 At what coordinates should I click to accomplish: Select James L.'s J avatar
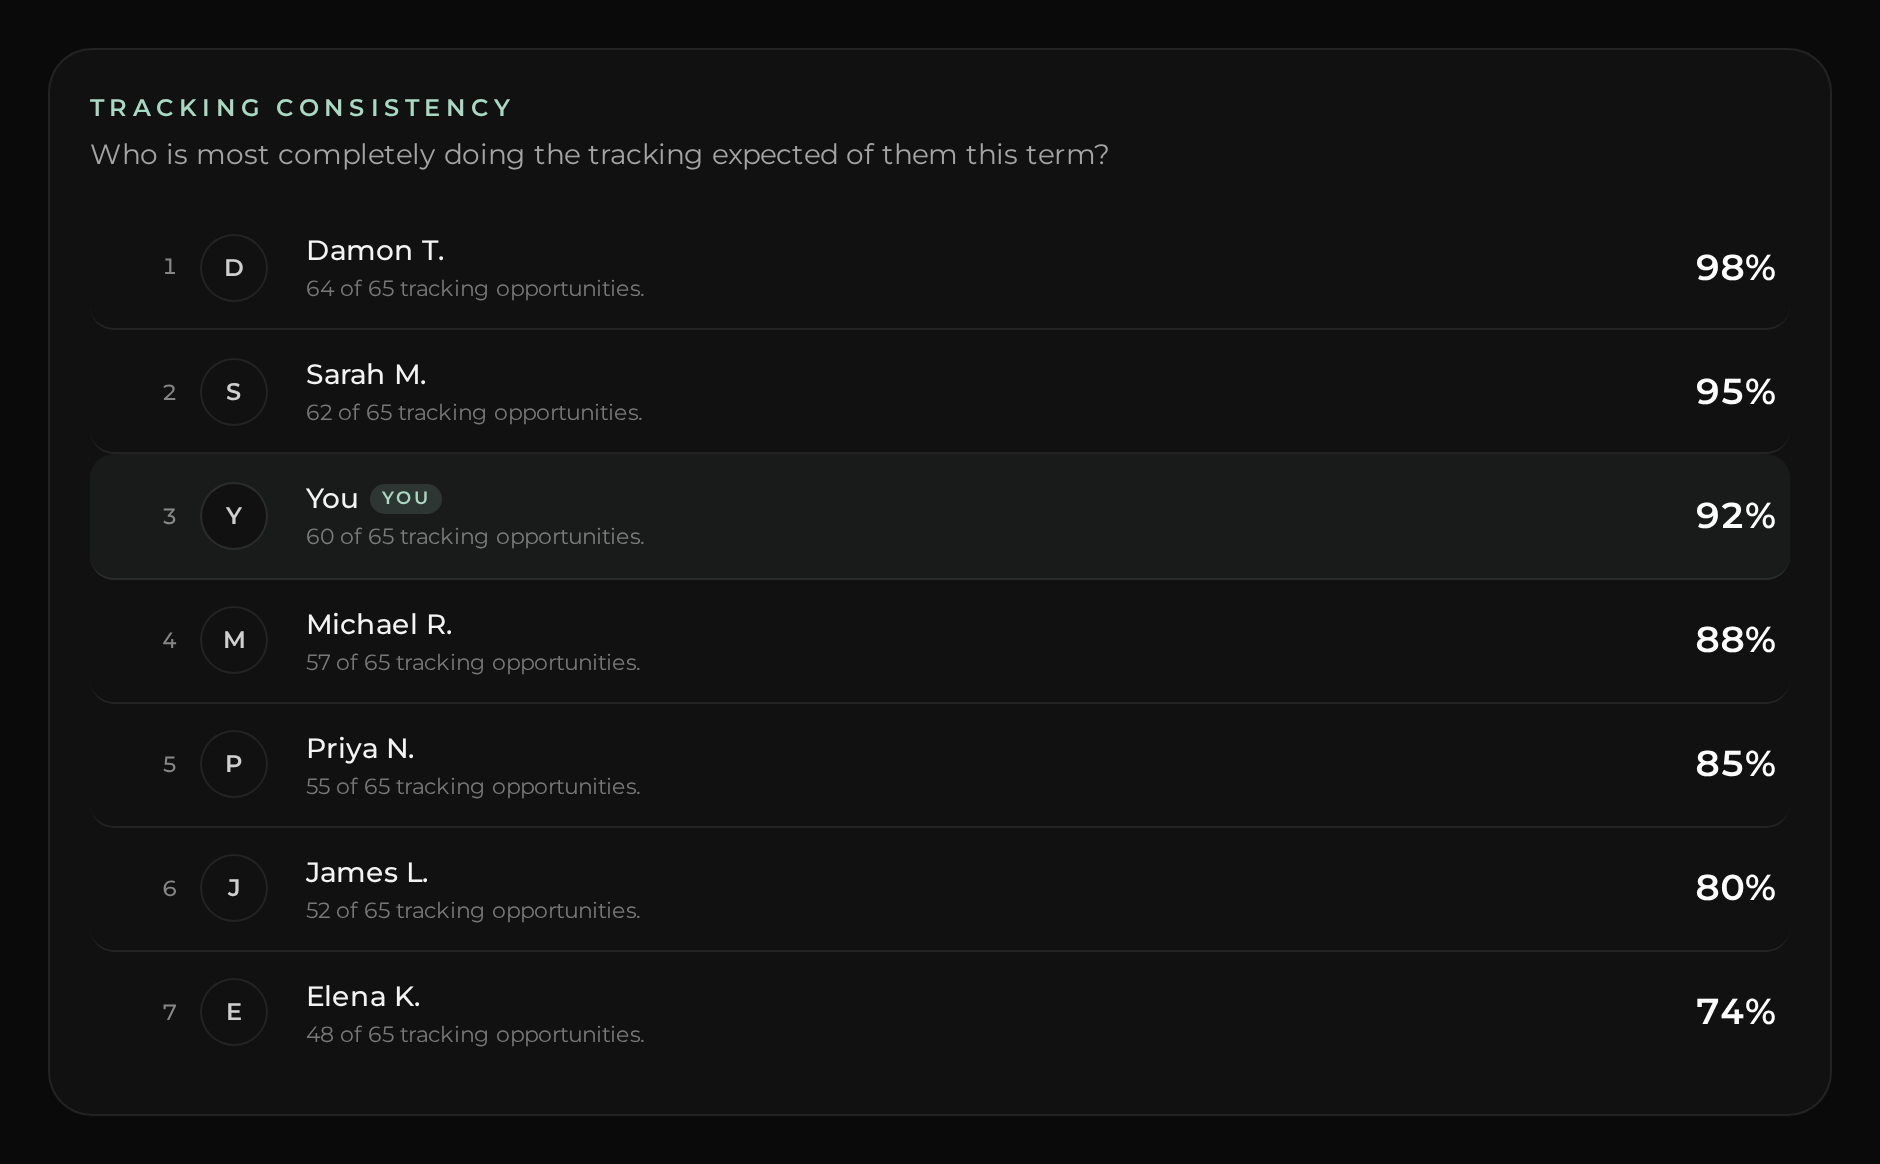click(234, 888)
